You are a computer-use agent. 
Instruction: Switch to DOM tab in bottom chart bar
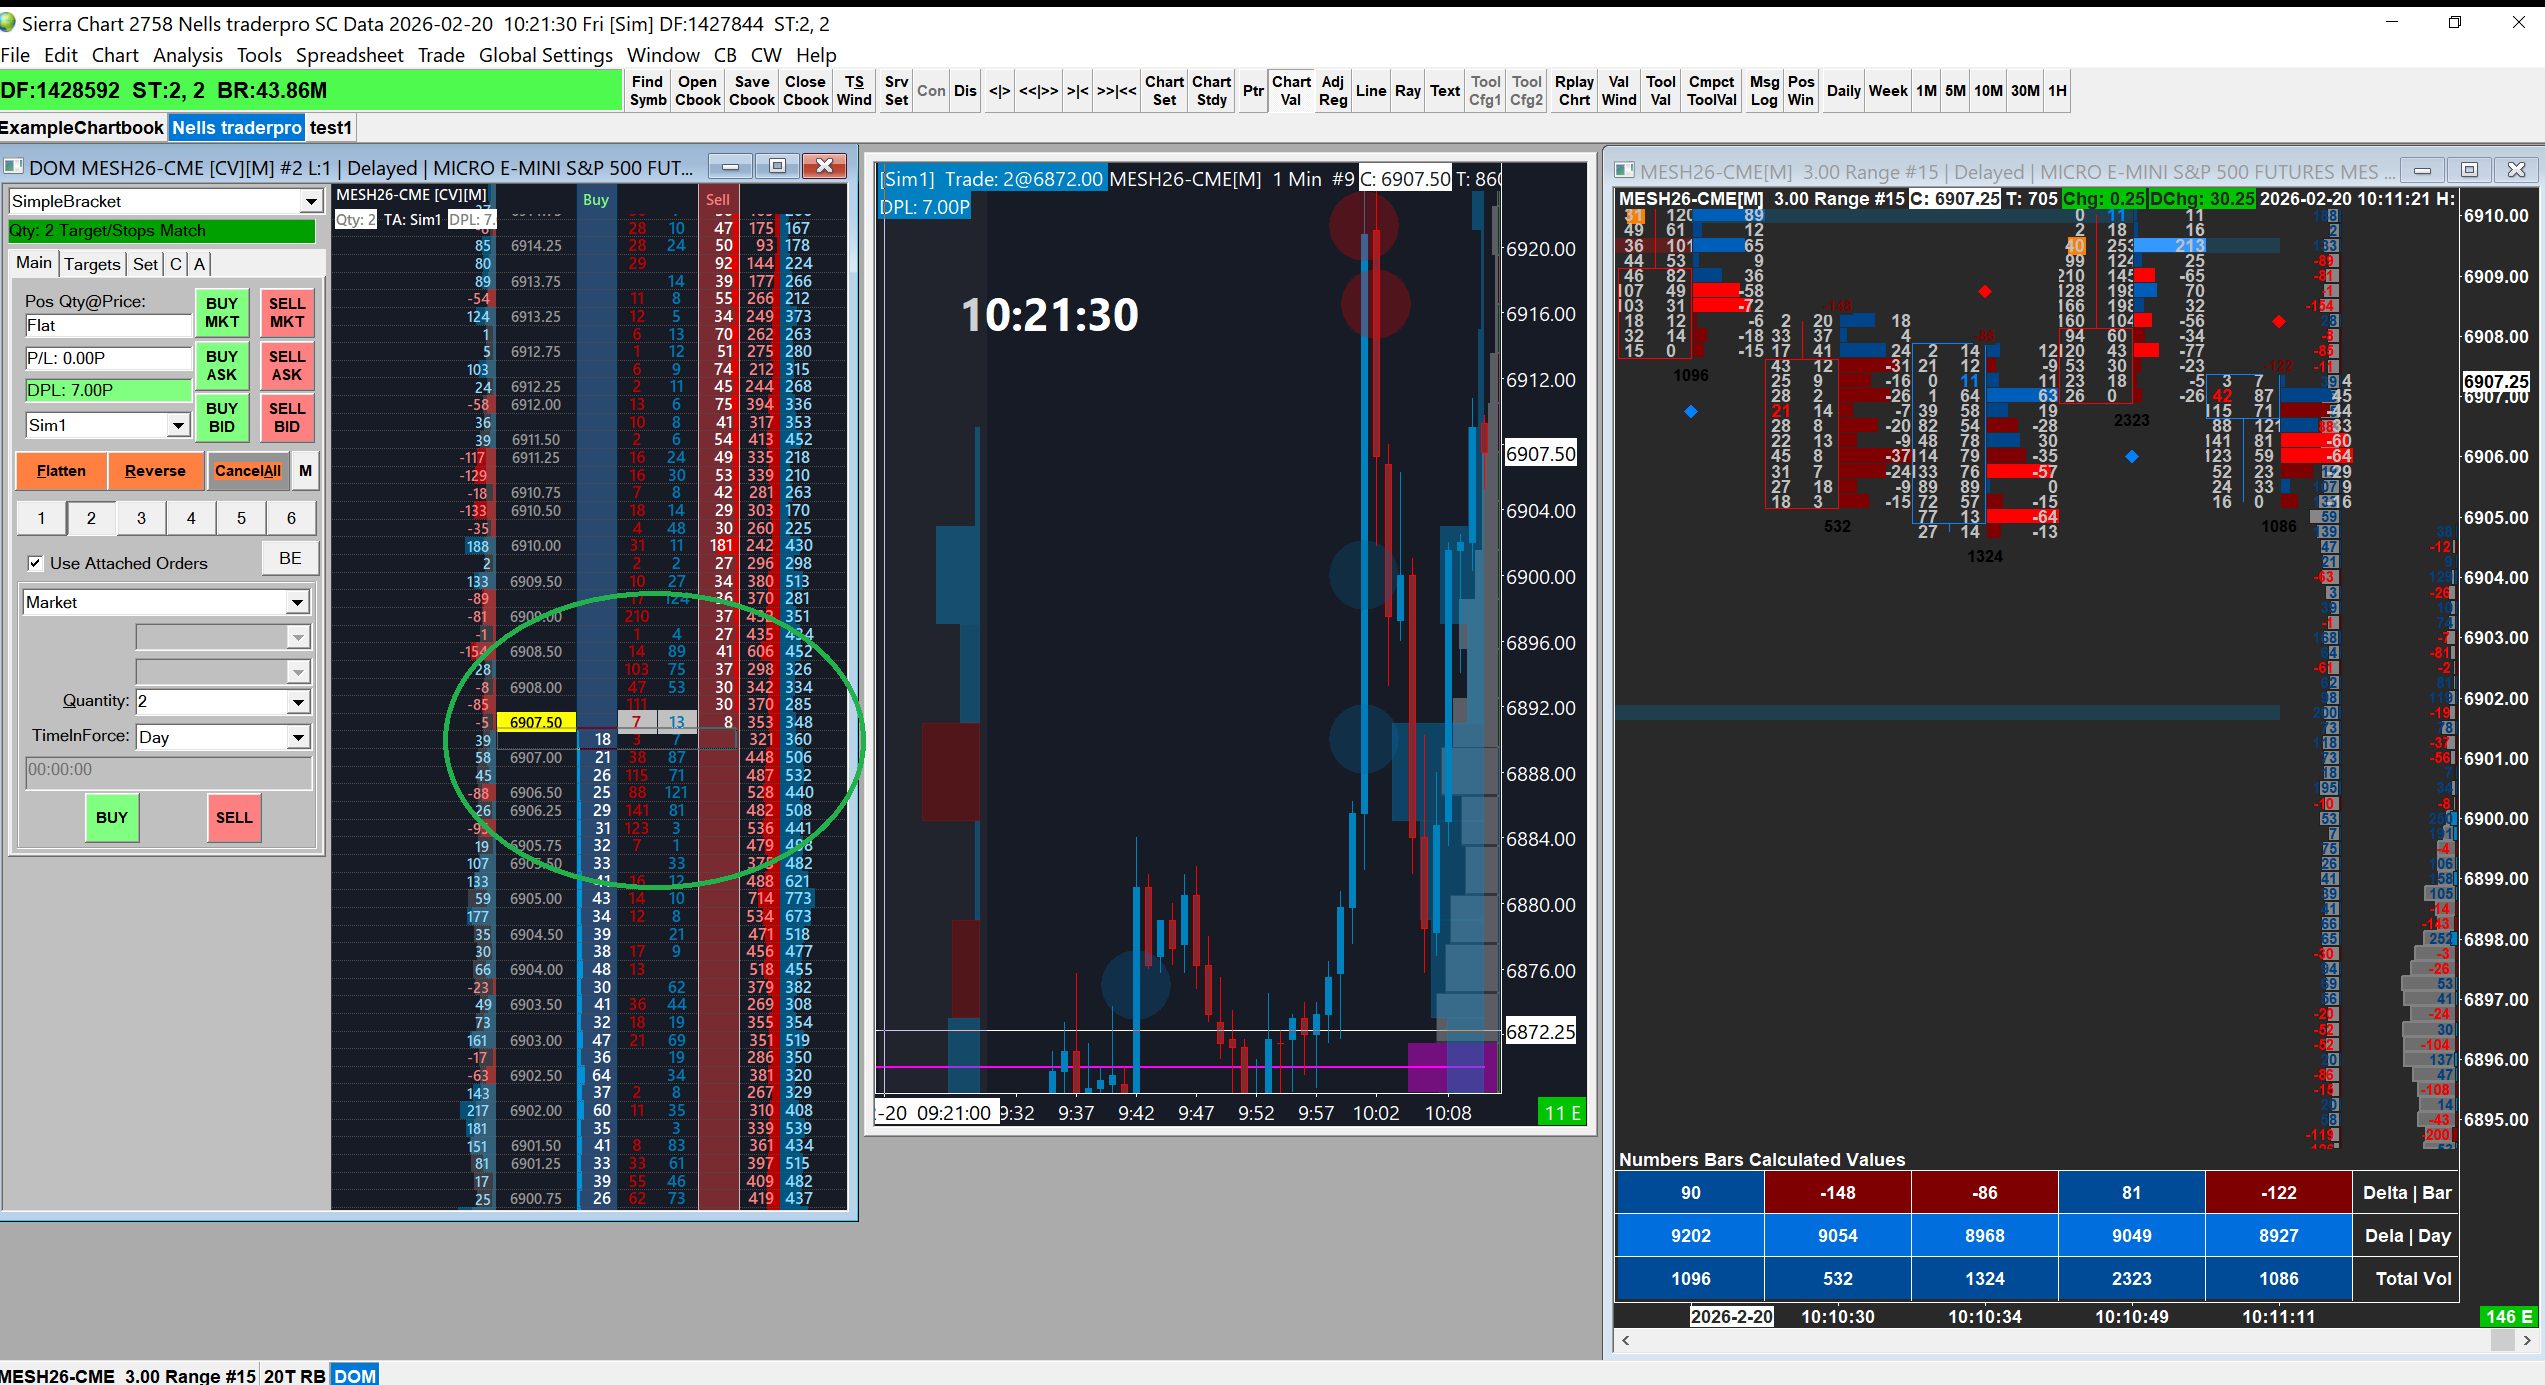coord(355,1375)
